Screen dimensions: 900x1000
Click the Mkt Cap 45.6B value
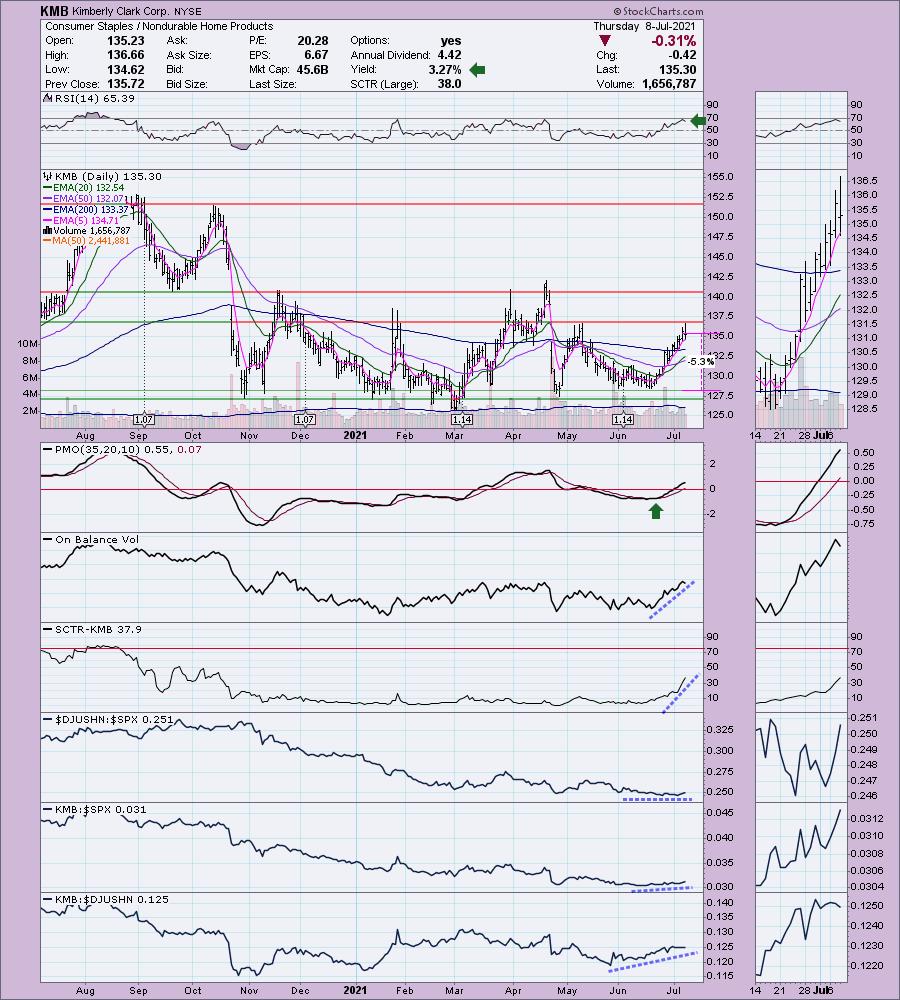[313, 70]
